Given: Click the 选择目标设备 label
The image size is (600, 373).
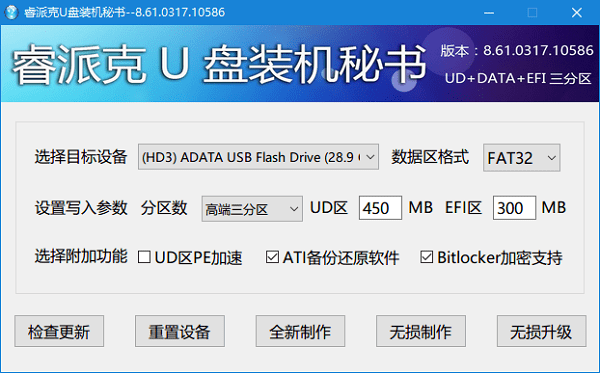Looking at the screenshot, I should click(81, 157).
